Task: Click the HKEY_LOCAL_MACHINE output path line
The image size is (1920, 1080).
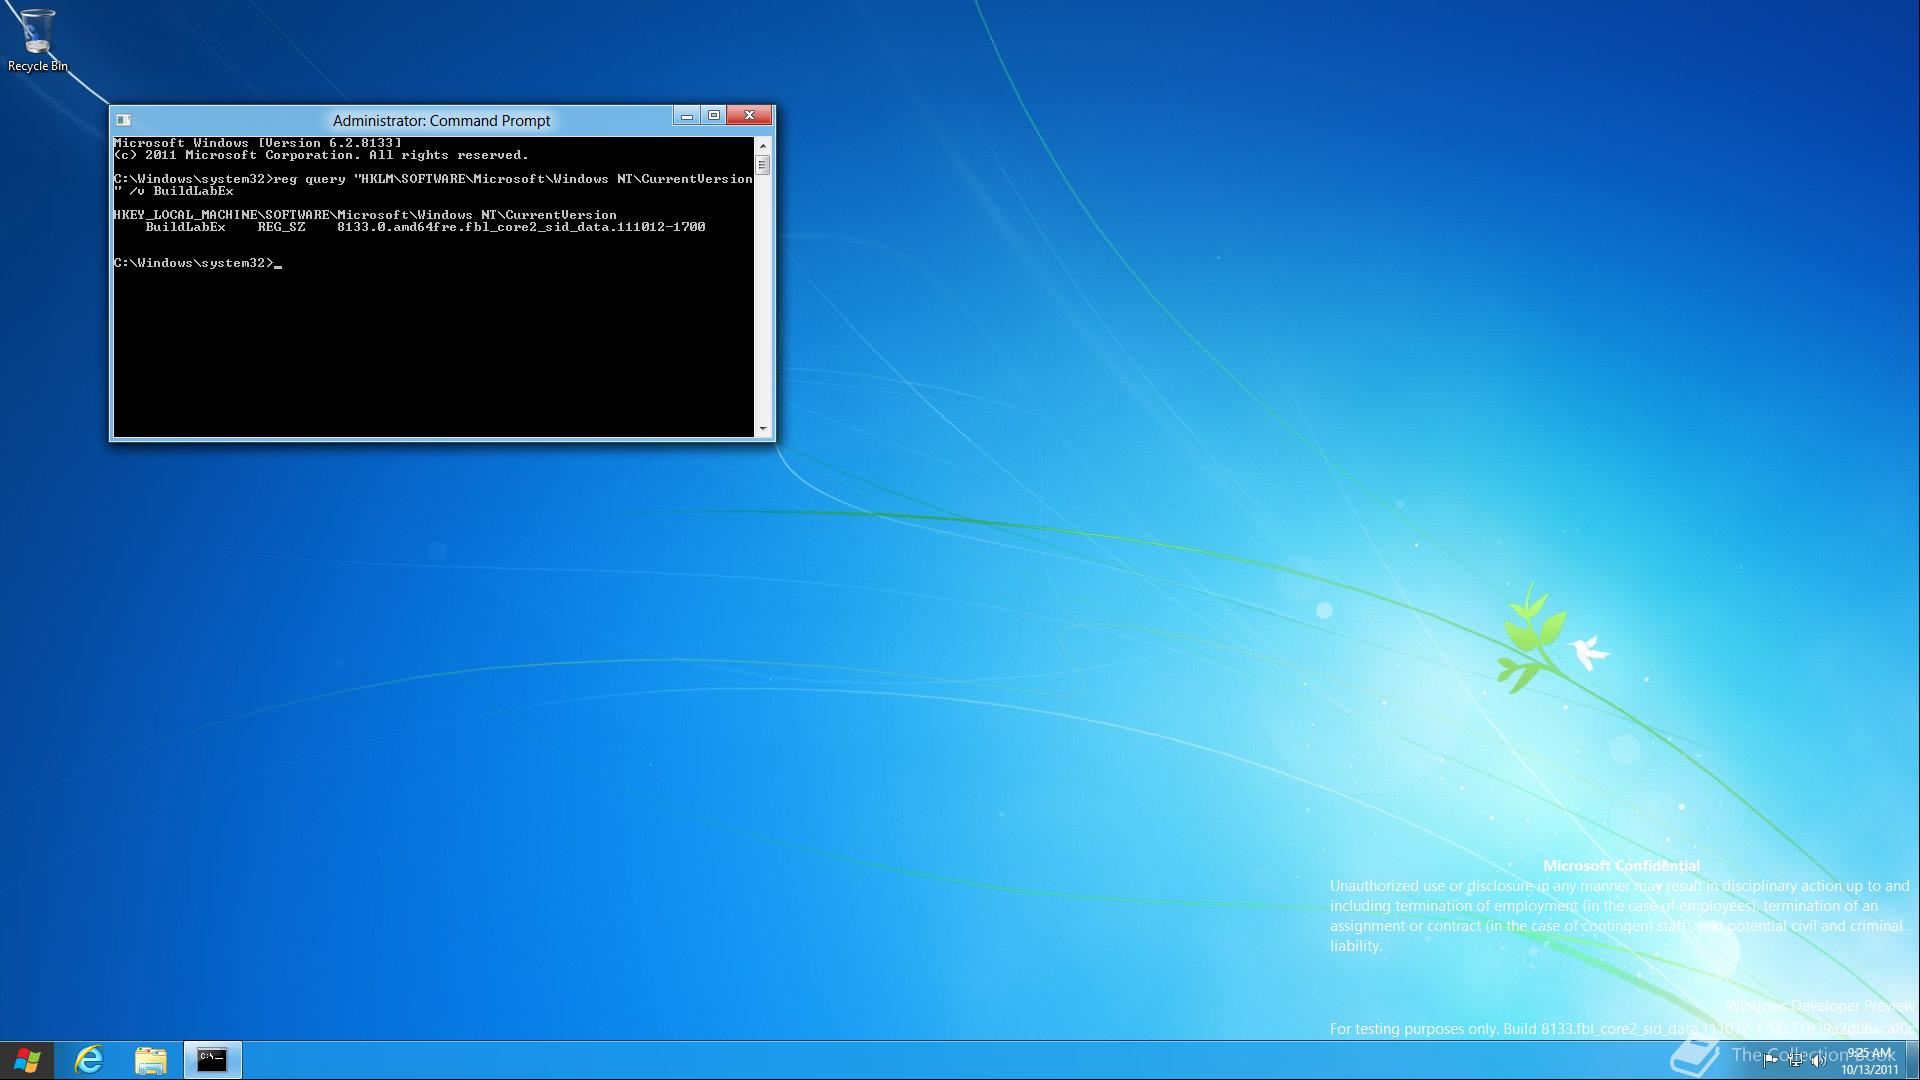Action: click(x=365, y=215)
